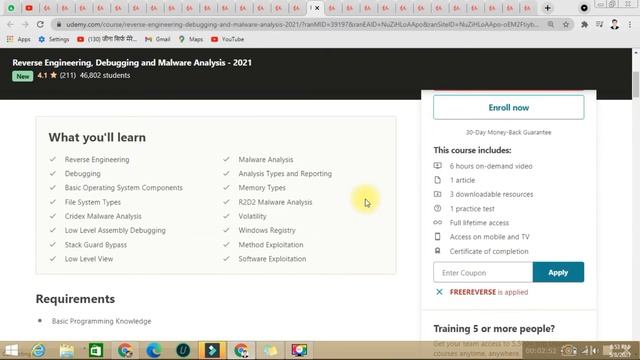The height and width of the screenshot is (360, 640).
Task: Open the Gmail bookmark
Action: (158, 39)
